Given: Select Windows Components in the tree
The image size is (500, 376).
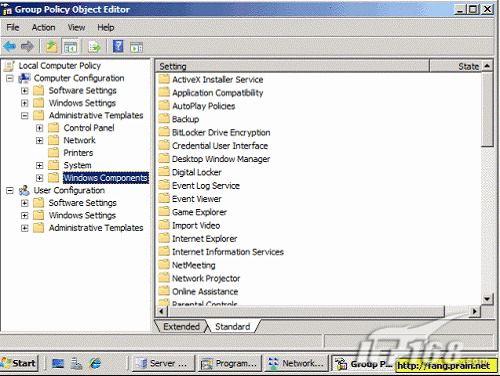Looking at the screenshot, I should click(106, 178).
